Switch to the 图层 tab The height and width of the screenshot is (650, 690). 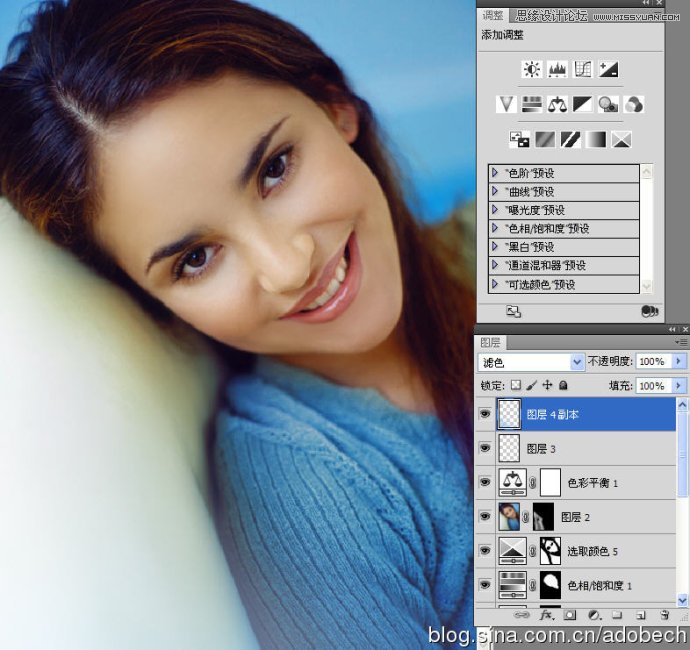coord(490,342)
